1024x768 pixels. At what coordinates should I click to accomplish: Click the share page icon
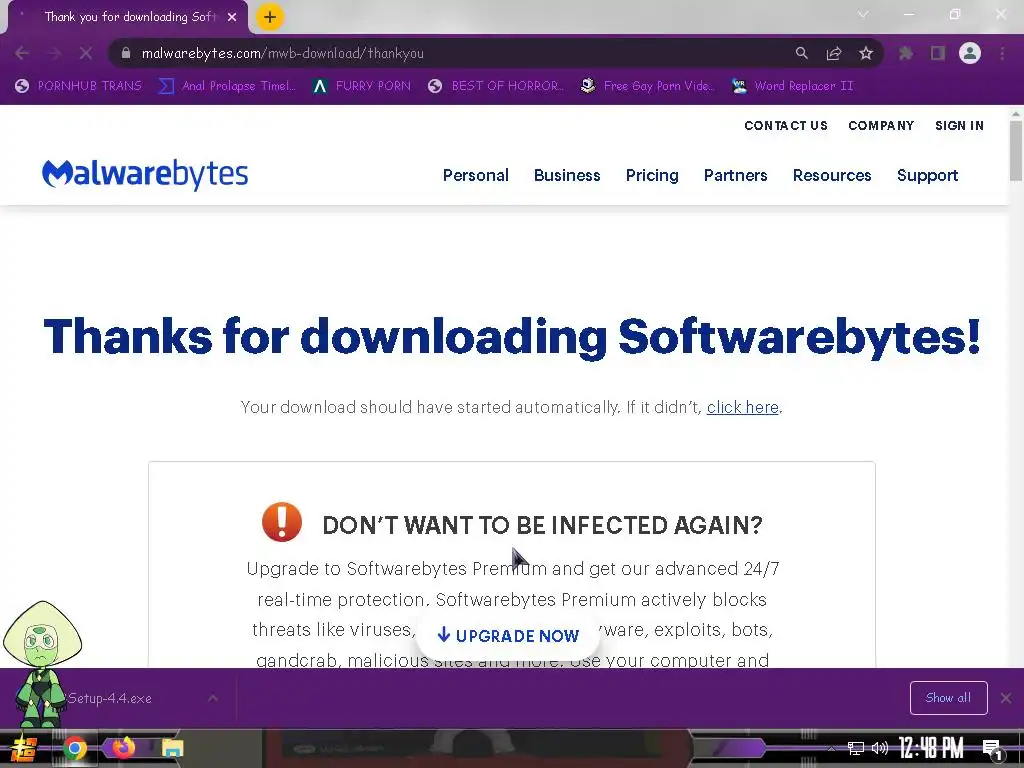[x=834, y=53]
